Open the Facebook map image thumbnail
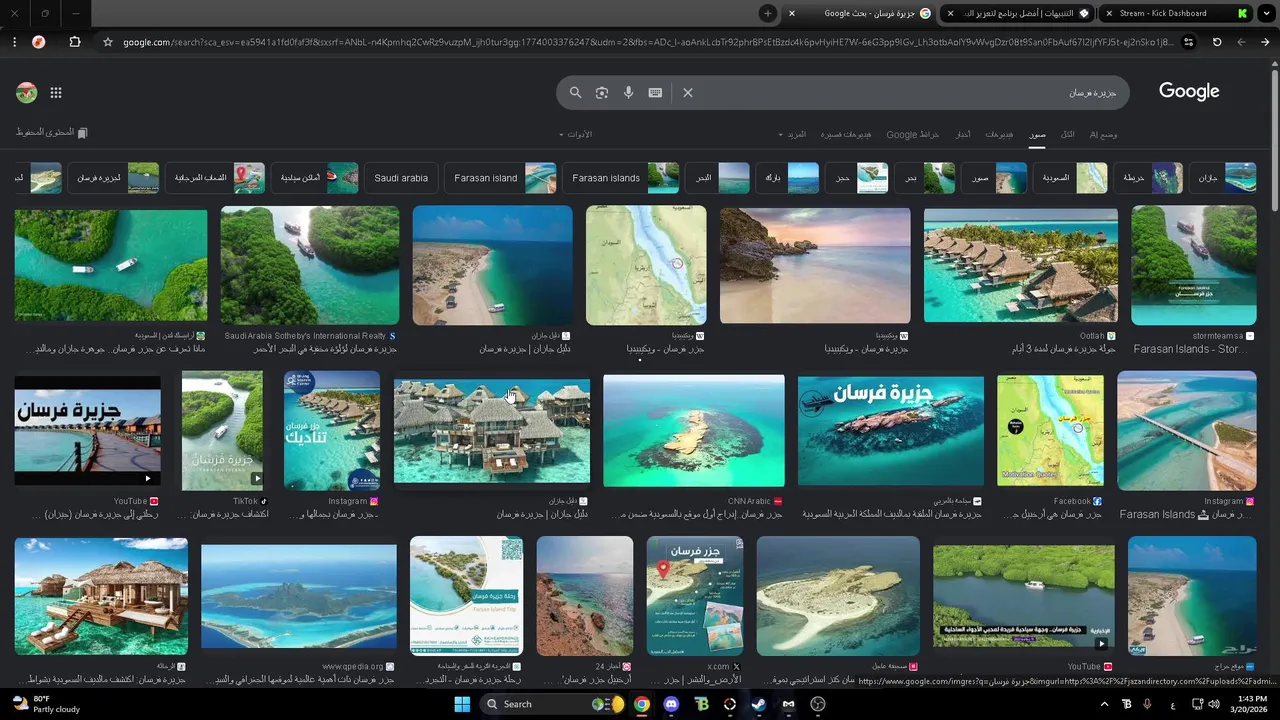 click(1050, 431)
